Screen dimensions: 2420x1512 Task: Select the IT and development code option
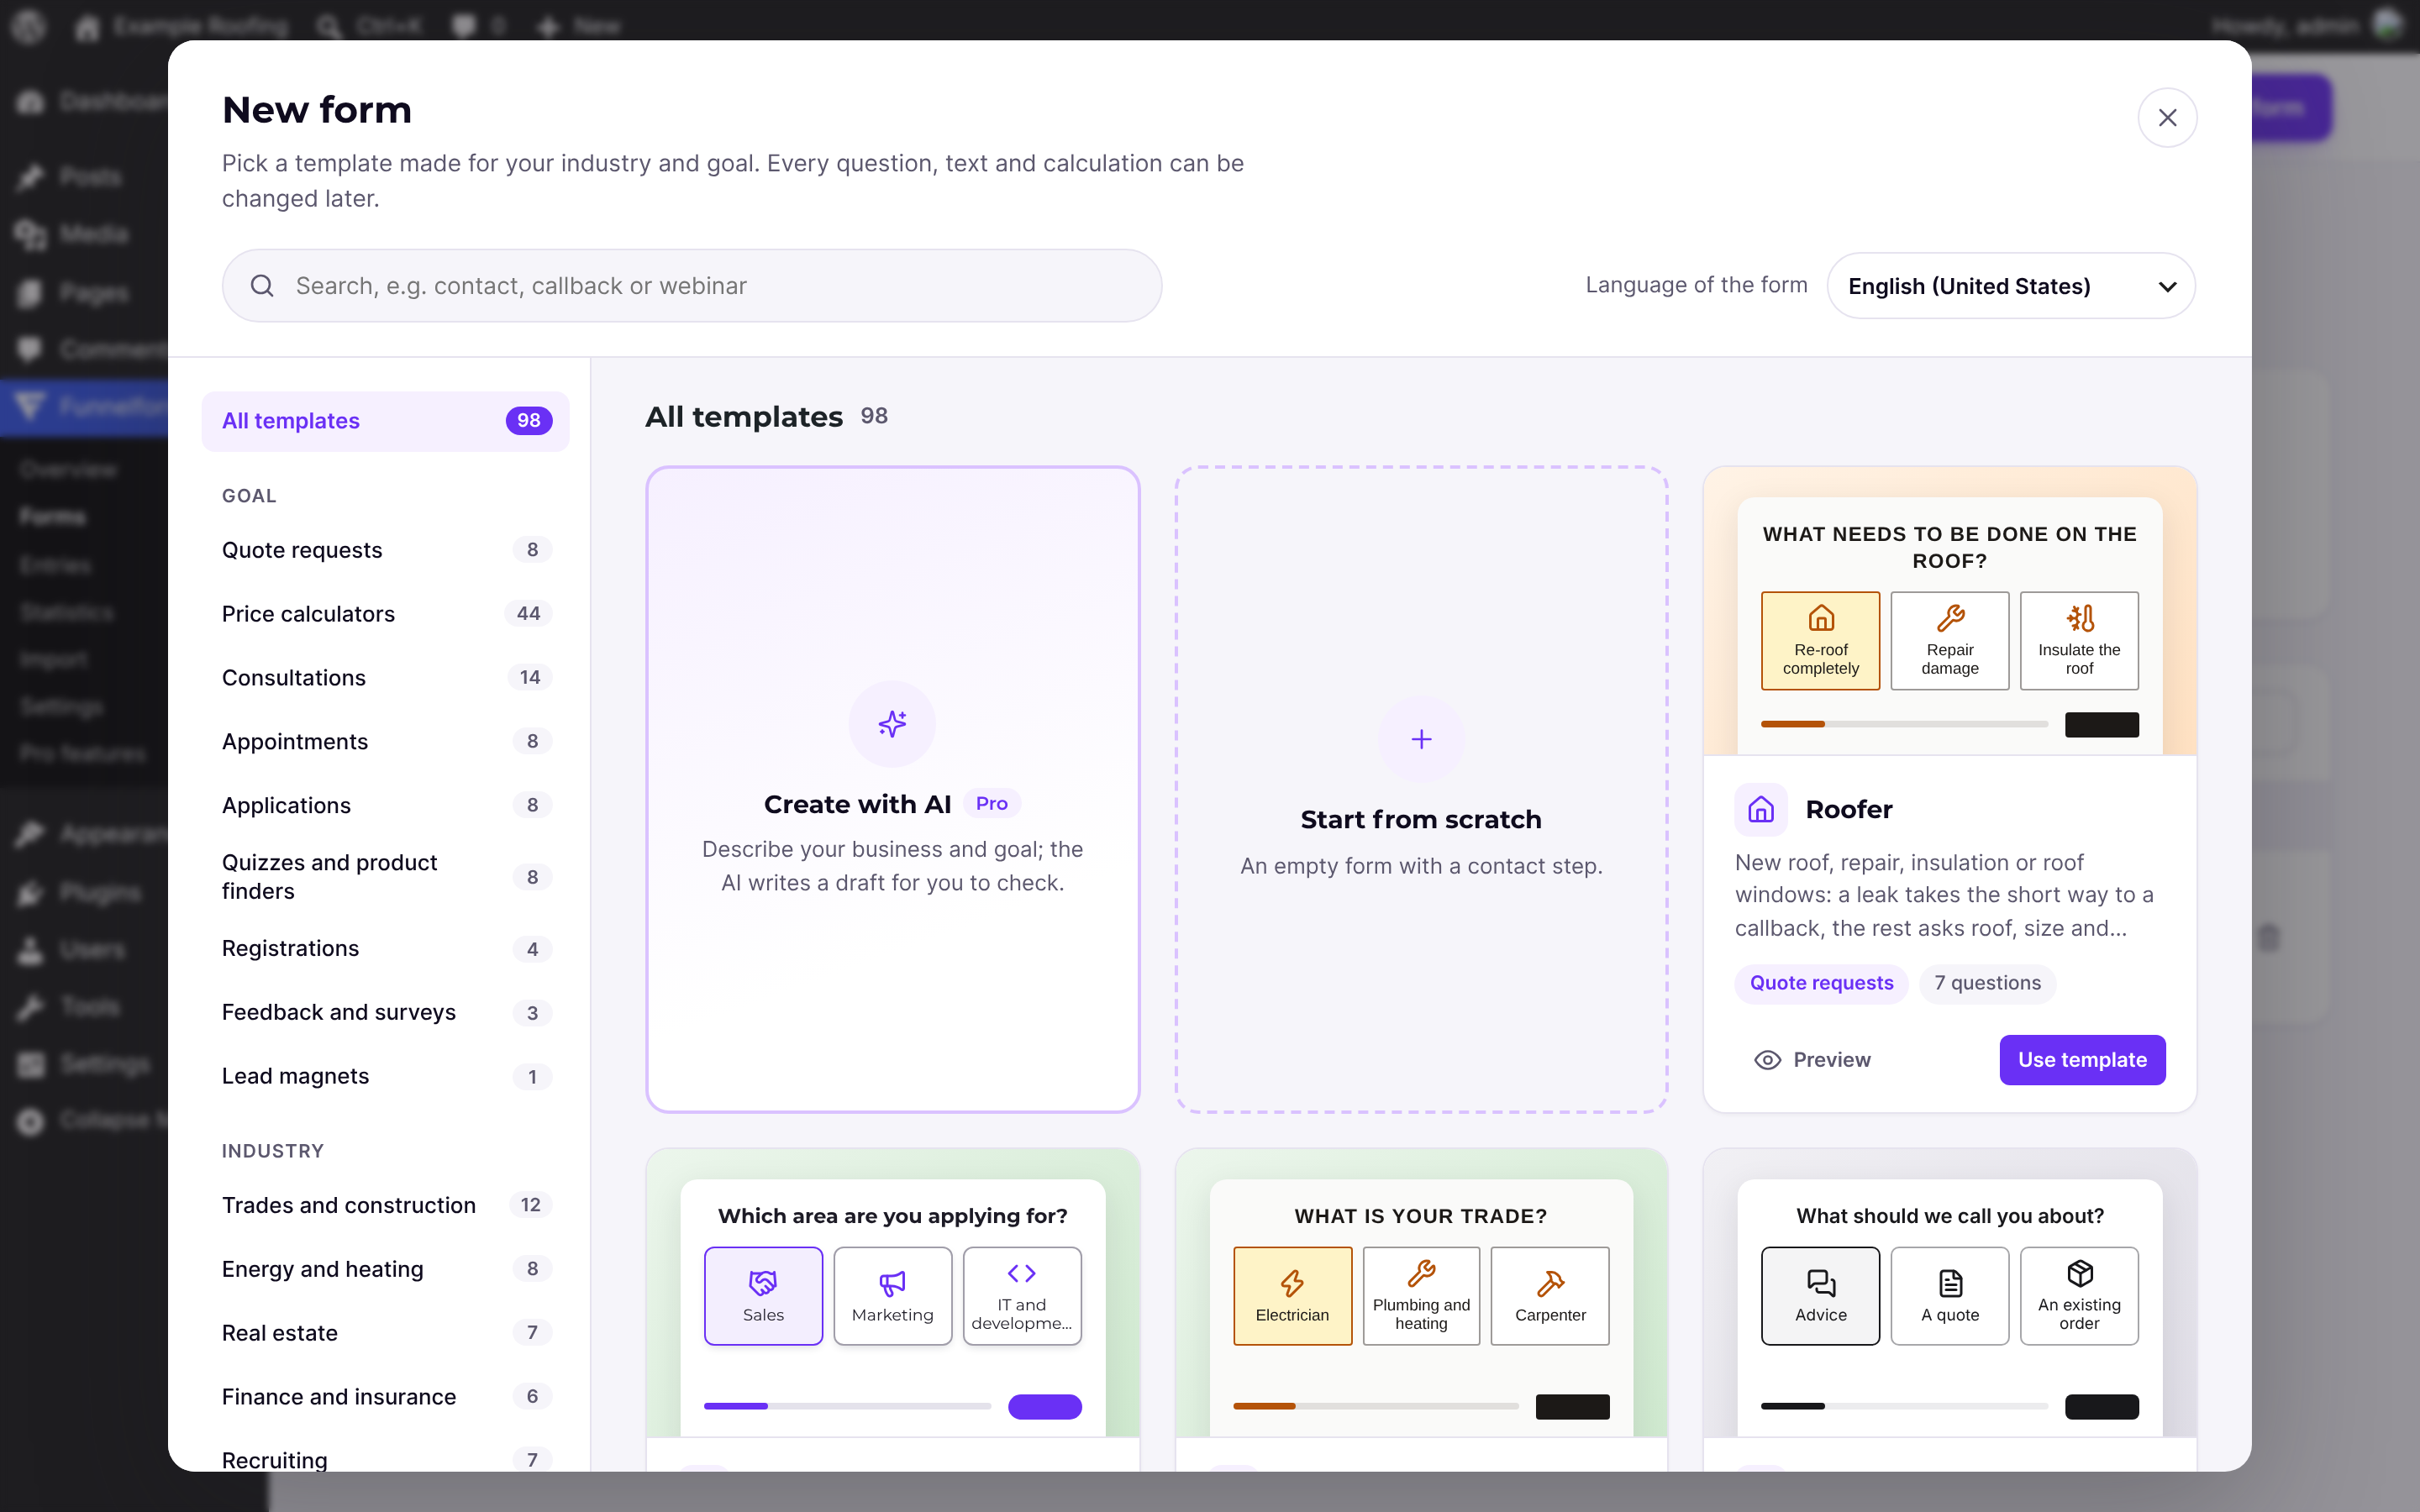[1021, 1296]
